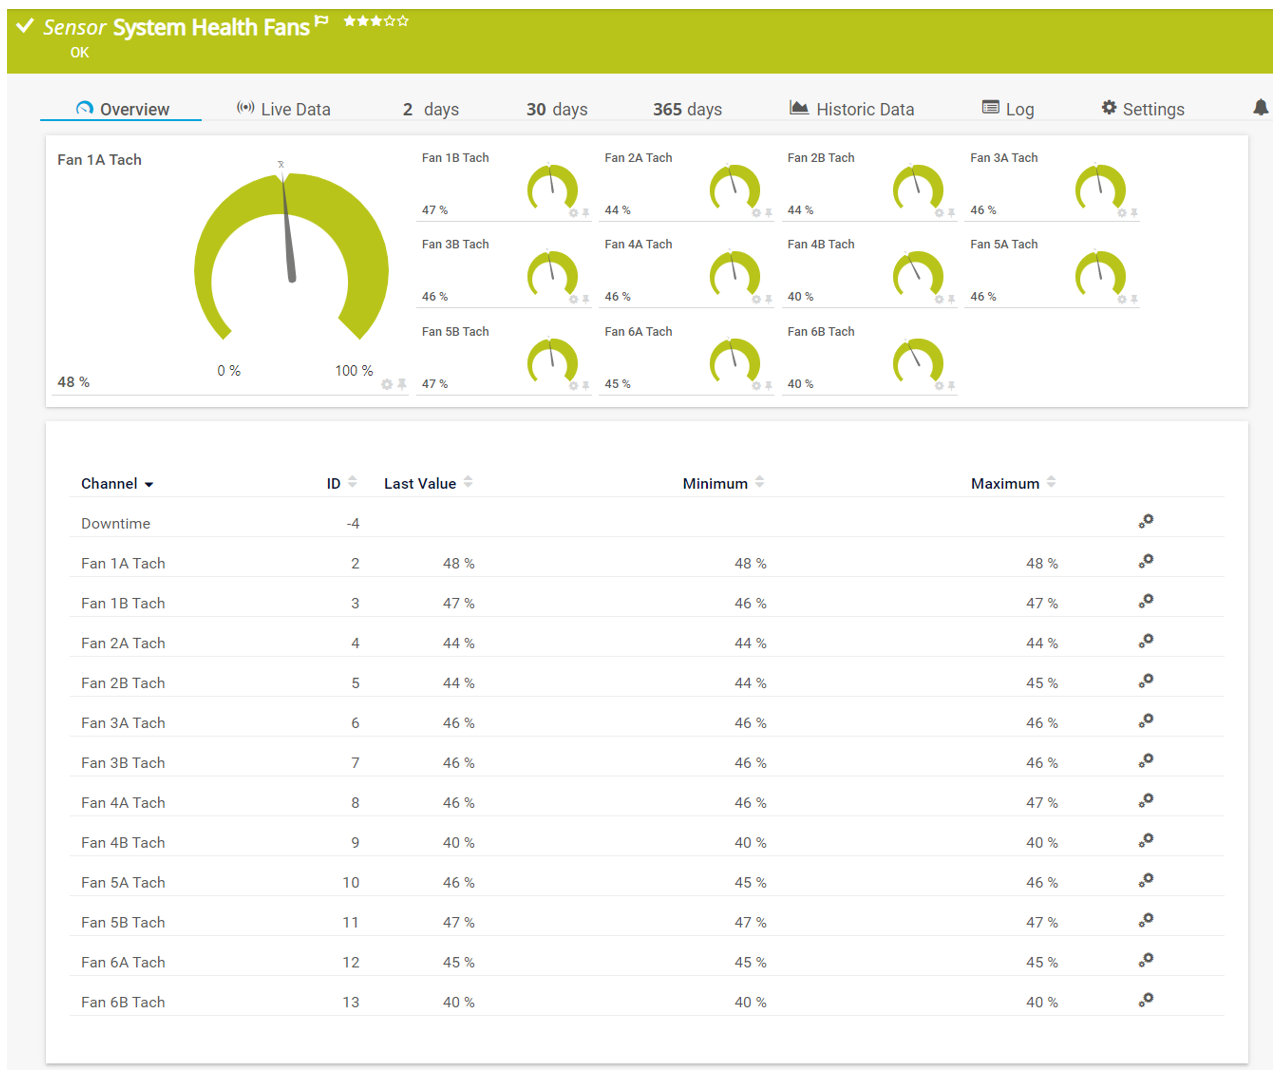Toggle the pin on Fan 6B Tach gauge
This screenshot has width=1274, height=1075.
point(951,386)
